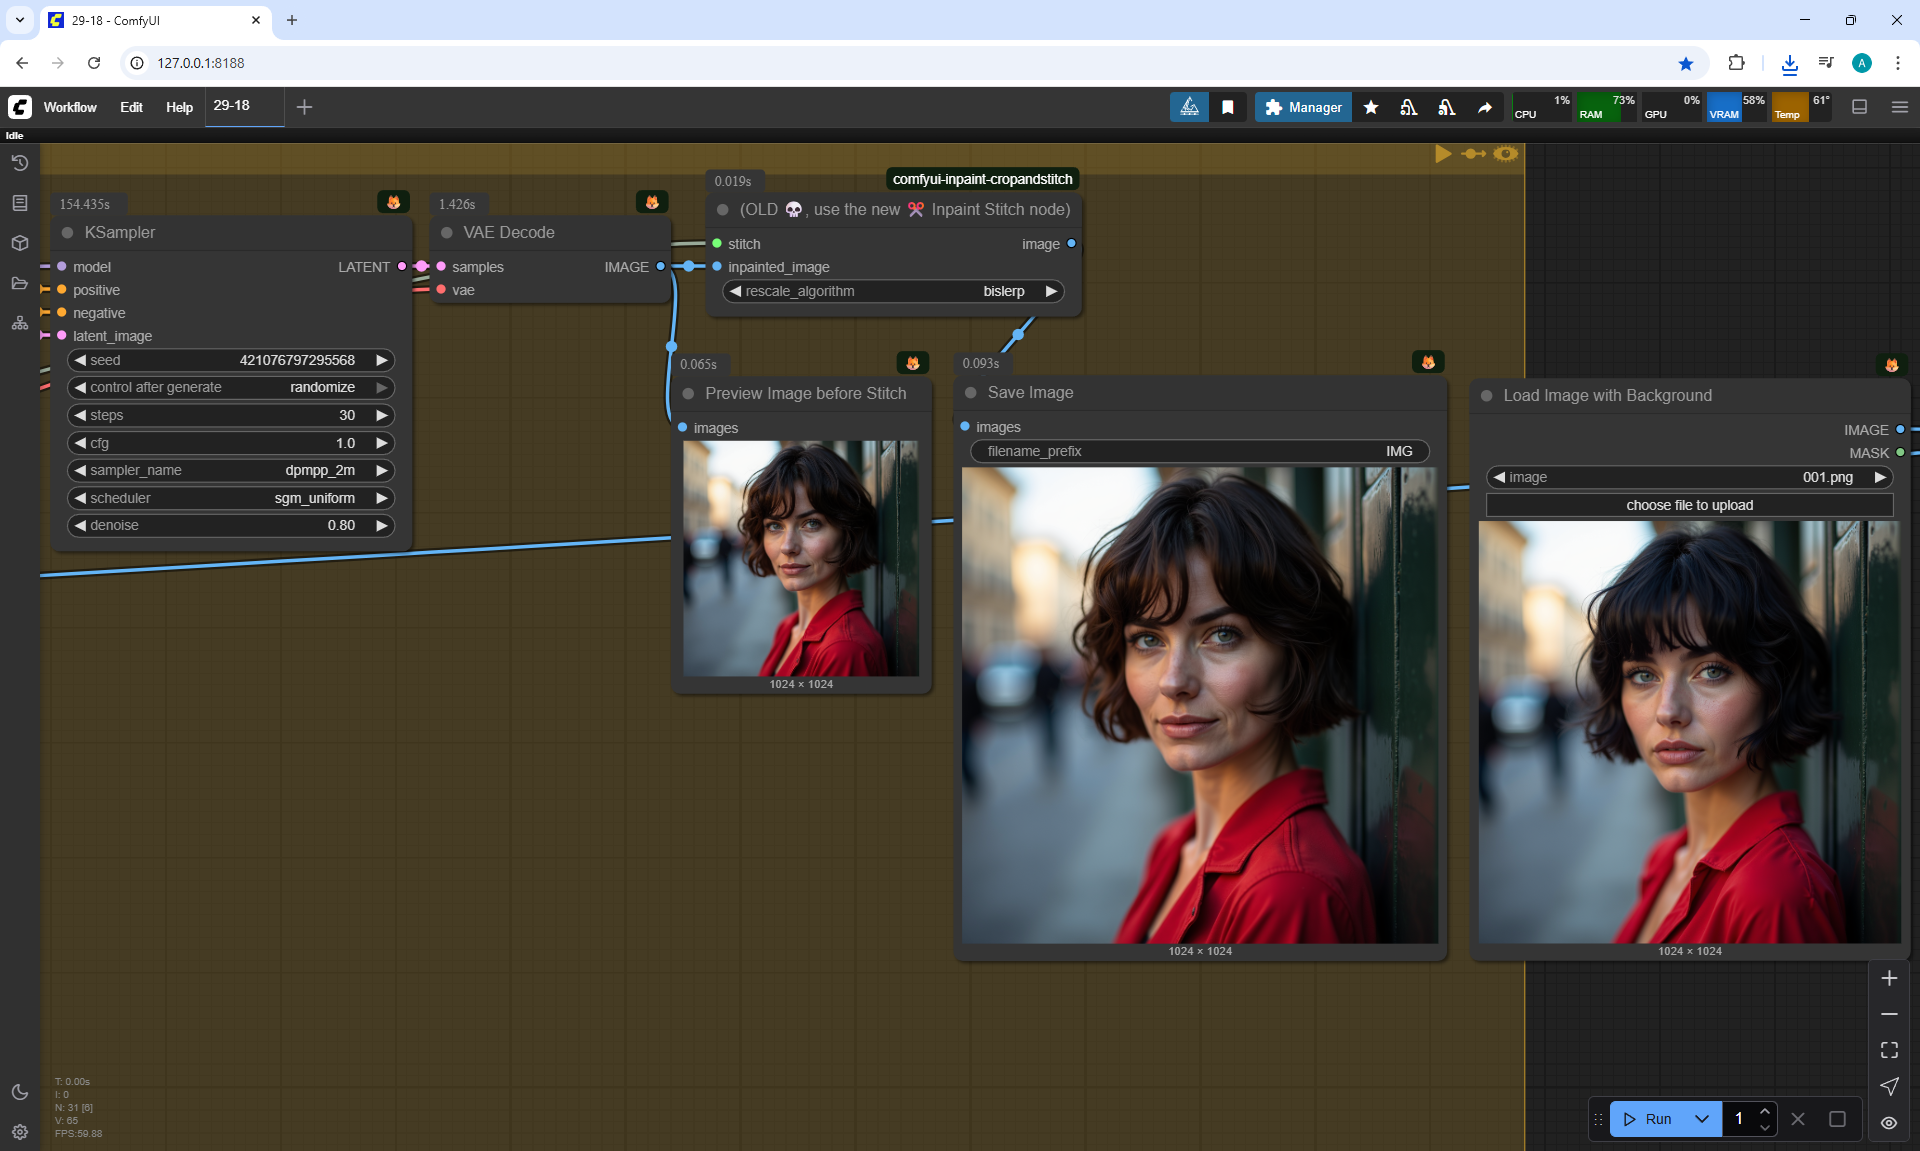Toggle bottom panel button in top bar
This screenshot has height=1151, width=1920.
pyautogui.click(x=1859, y=107)
